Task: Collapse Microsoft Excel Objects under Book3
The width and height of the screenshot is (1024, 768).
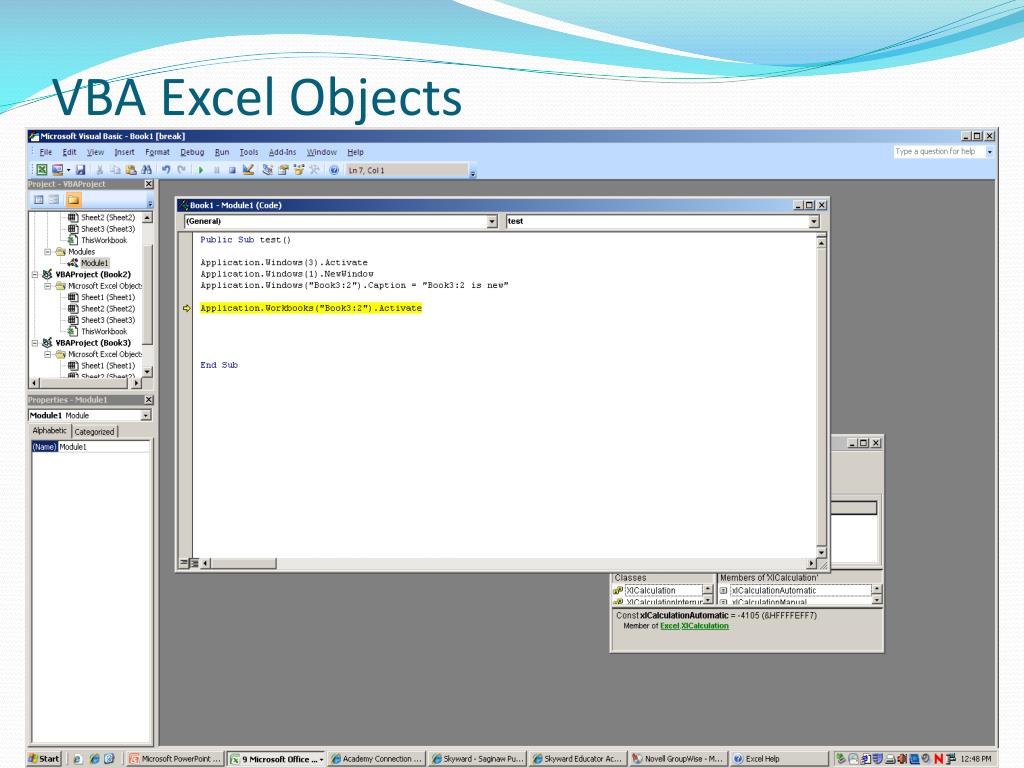Action: [48, 355]
